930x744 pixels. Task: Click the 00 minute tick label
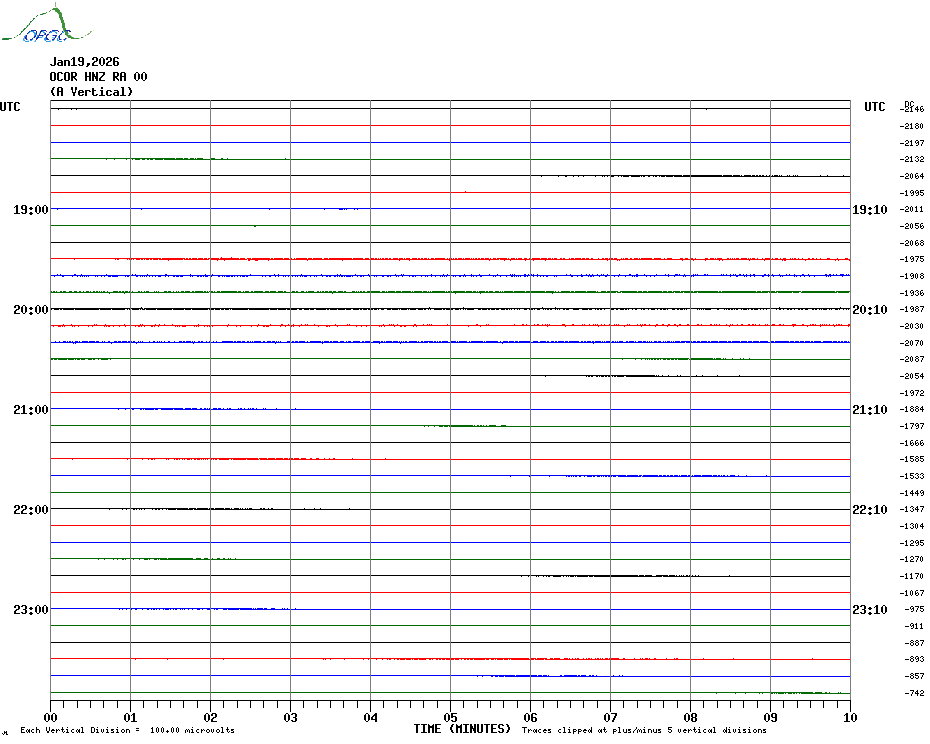(51, 717)
